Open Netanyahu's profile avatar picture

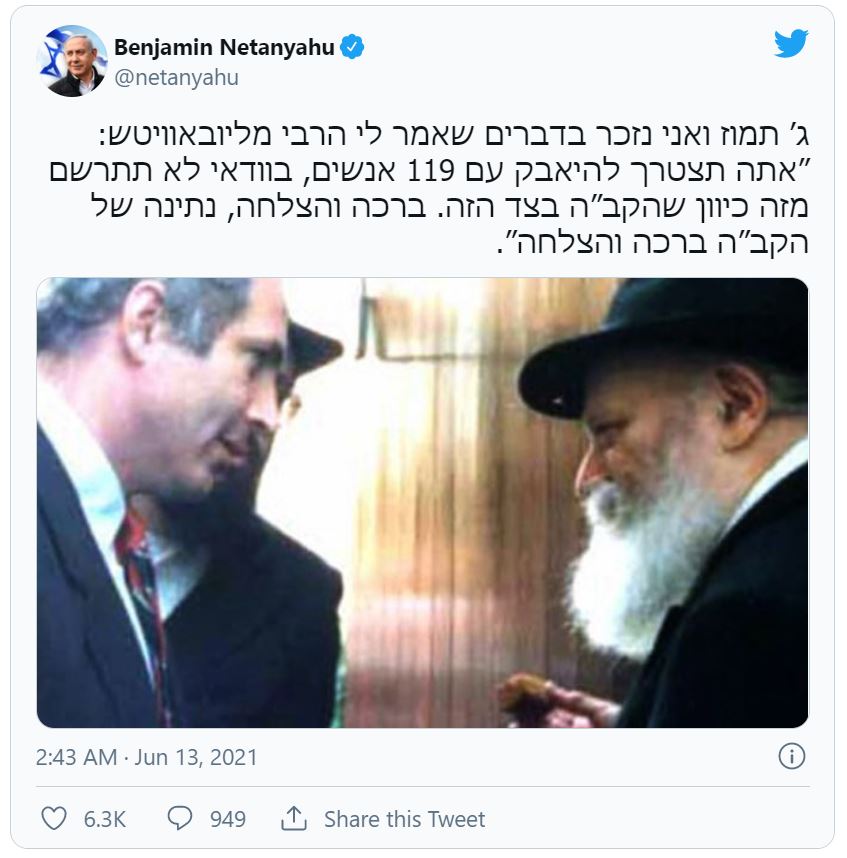[72, 61]
